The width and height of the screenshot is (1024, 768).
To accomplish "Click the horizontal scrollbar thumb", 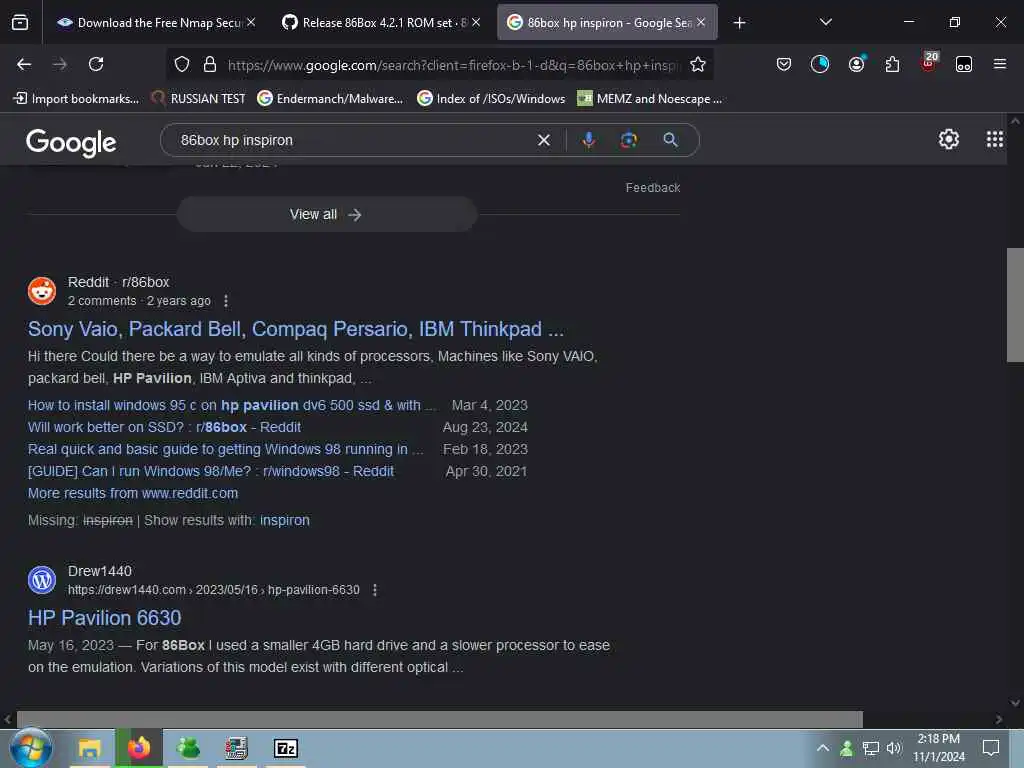I will 440,719.
